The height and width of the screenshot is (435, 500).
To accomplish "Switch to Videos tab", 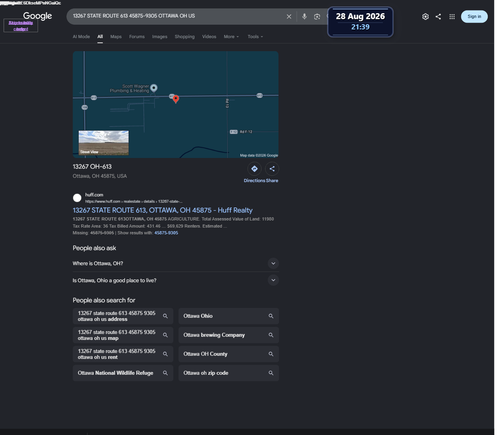I will click(209, 37).
